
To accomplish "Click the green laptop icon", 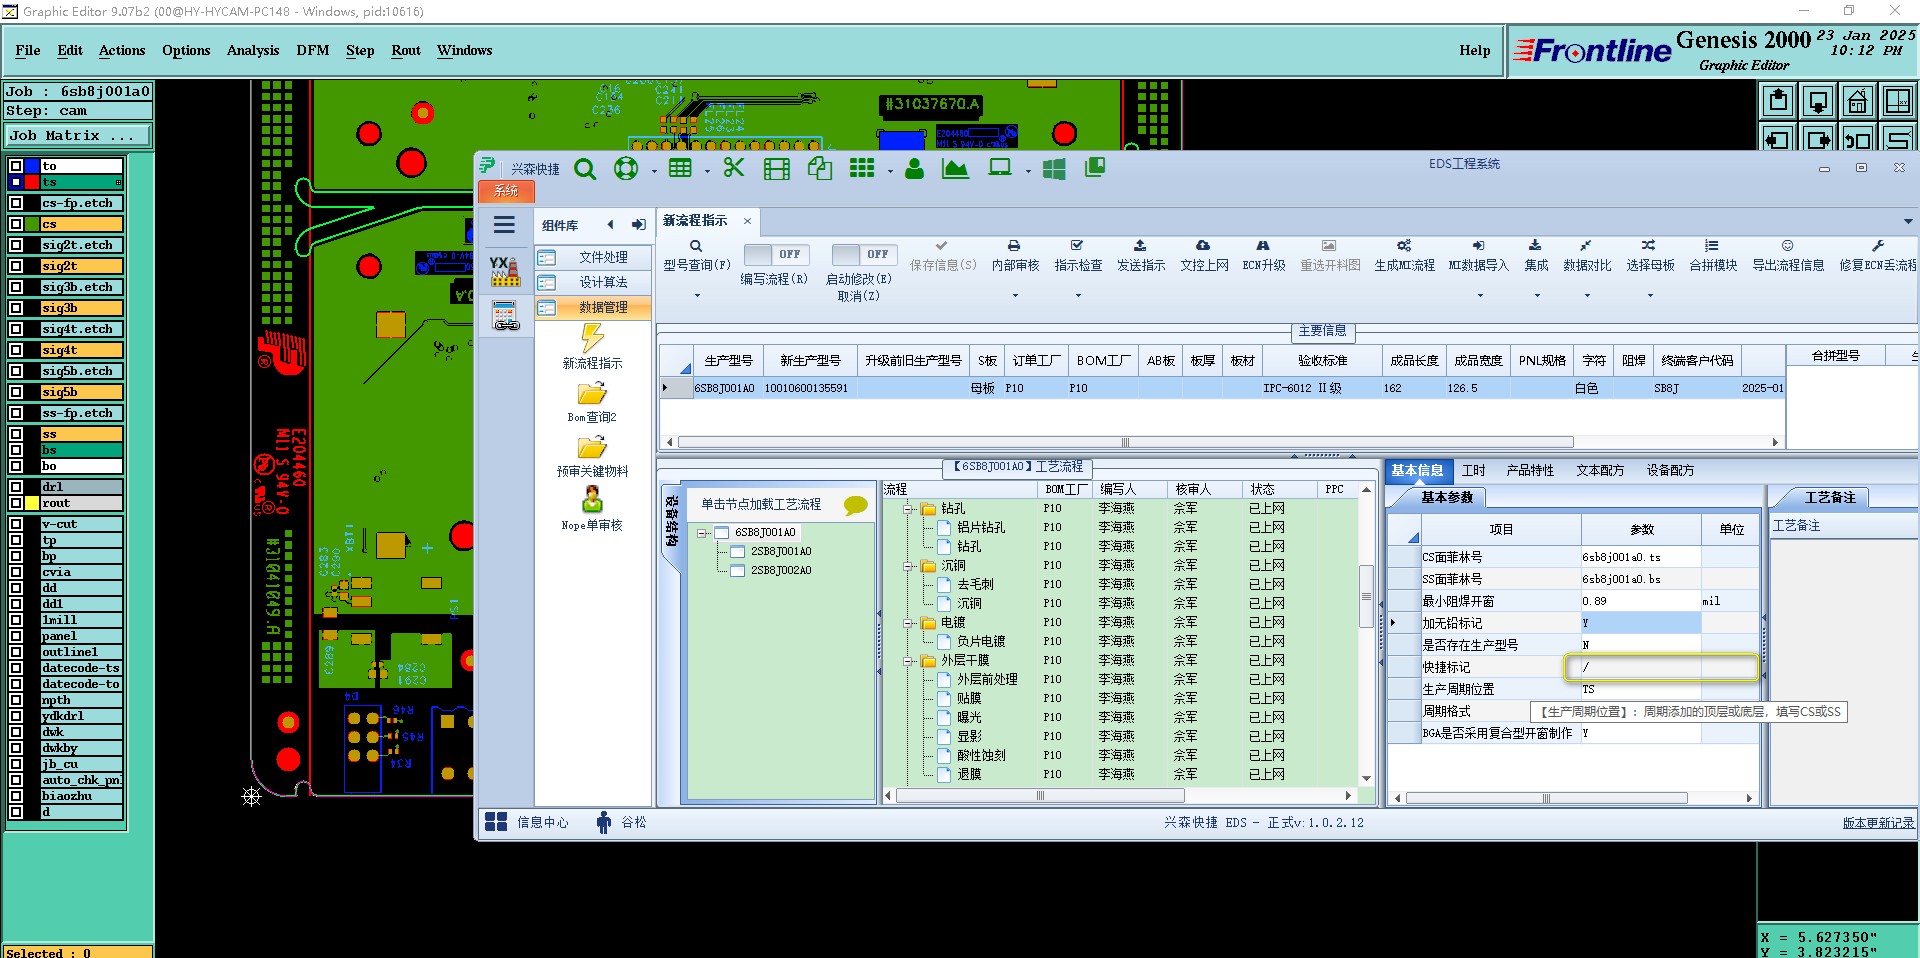I will 1000,168.
